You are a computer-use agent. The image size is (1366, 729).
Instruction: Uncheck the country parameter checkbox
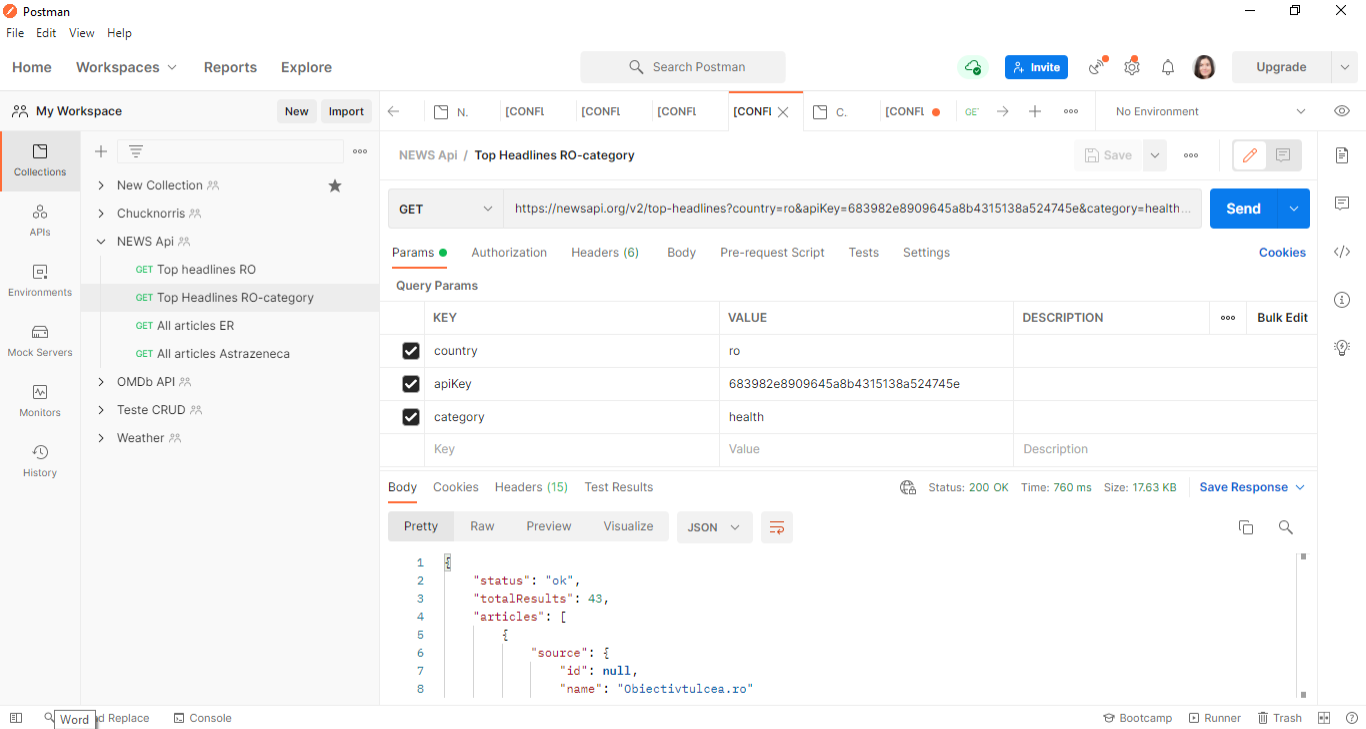(410, 351)
